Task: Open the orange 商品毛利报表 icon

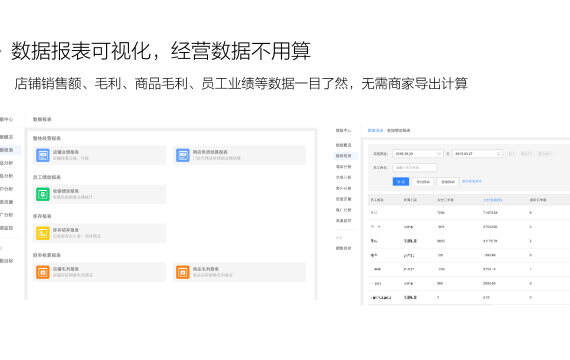Action: tap(182, 272)
